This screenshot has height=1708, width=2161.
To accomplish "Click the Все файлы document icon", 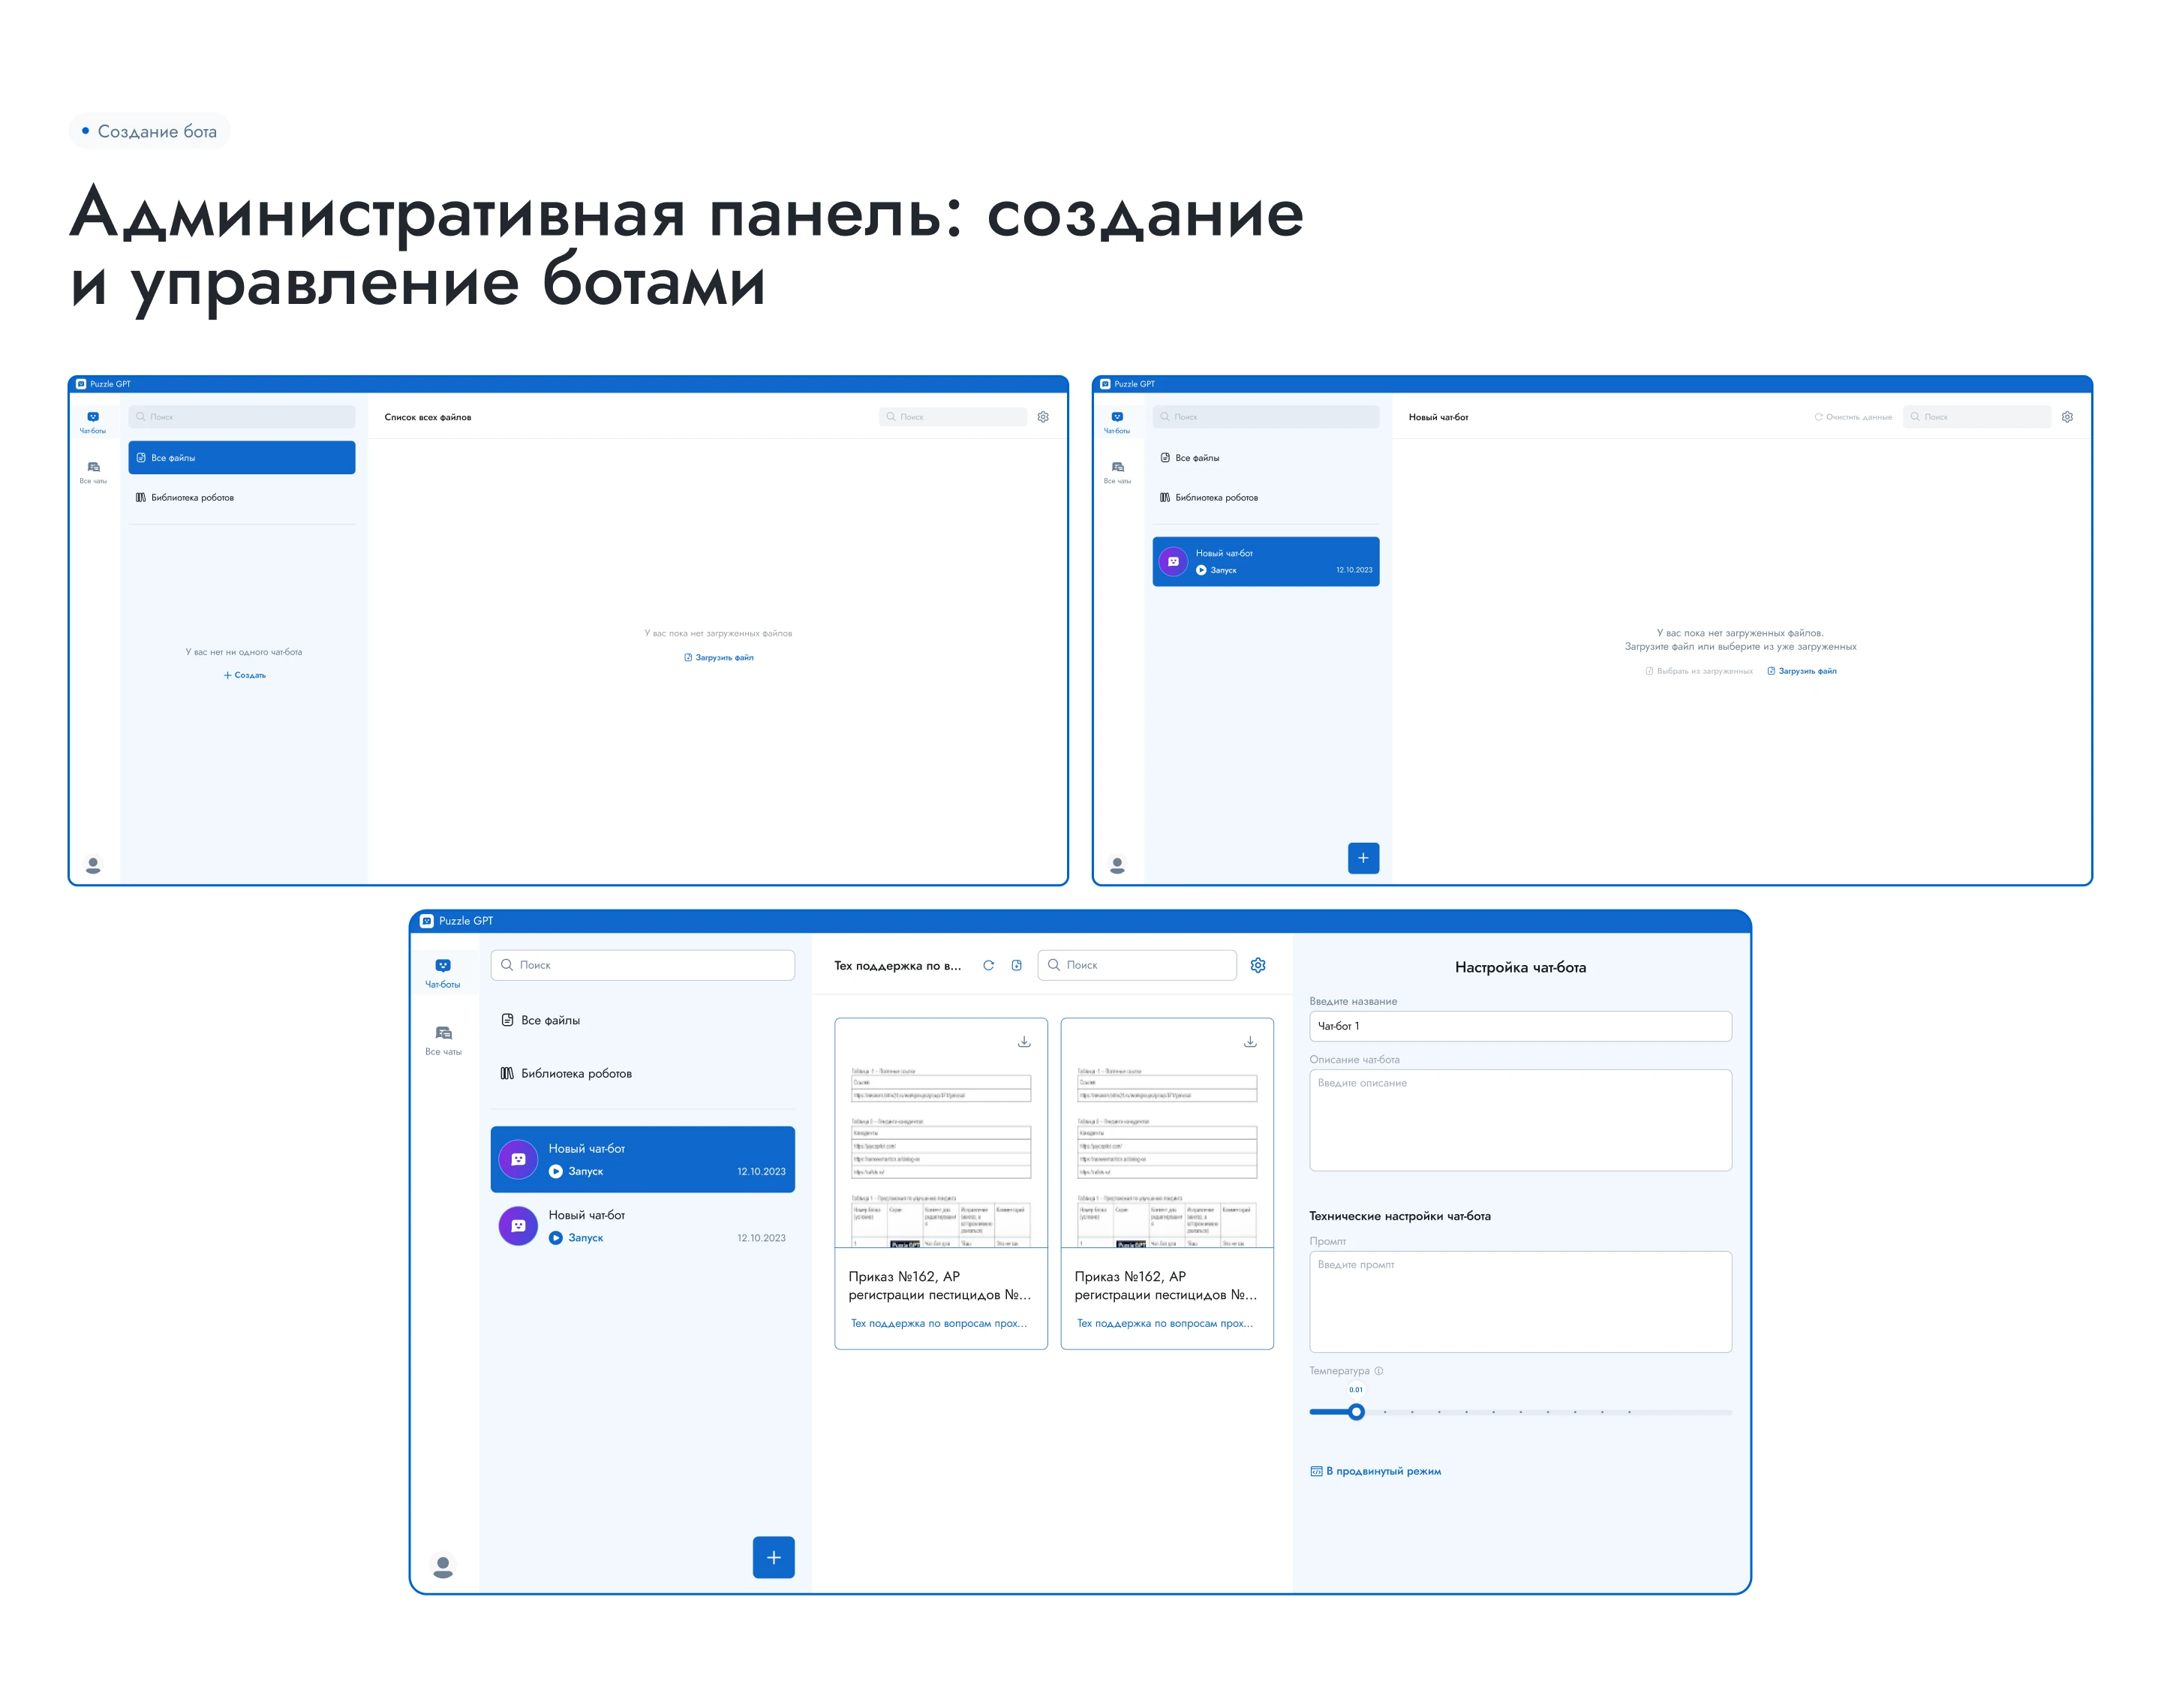I will (508, 1019).
